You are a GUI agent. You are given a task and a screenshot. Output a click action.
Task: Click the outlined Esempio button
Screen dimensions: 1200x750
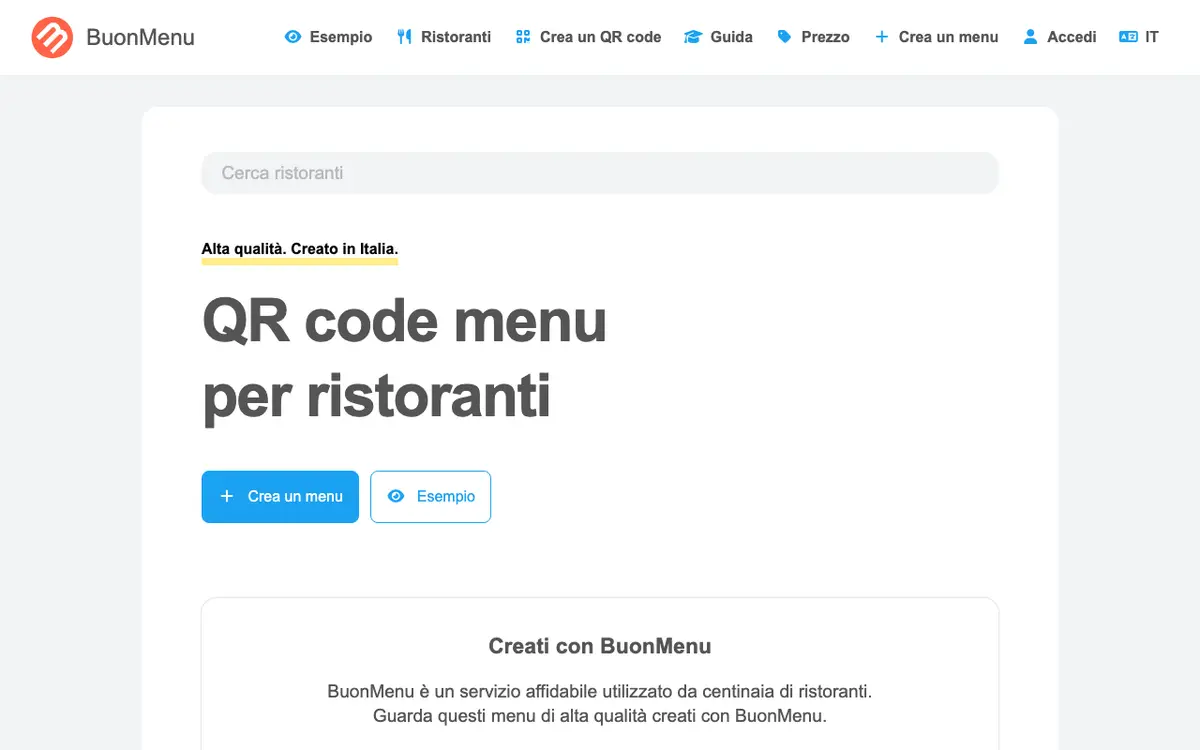[x=431, y=497]
